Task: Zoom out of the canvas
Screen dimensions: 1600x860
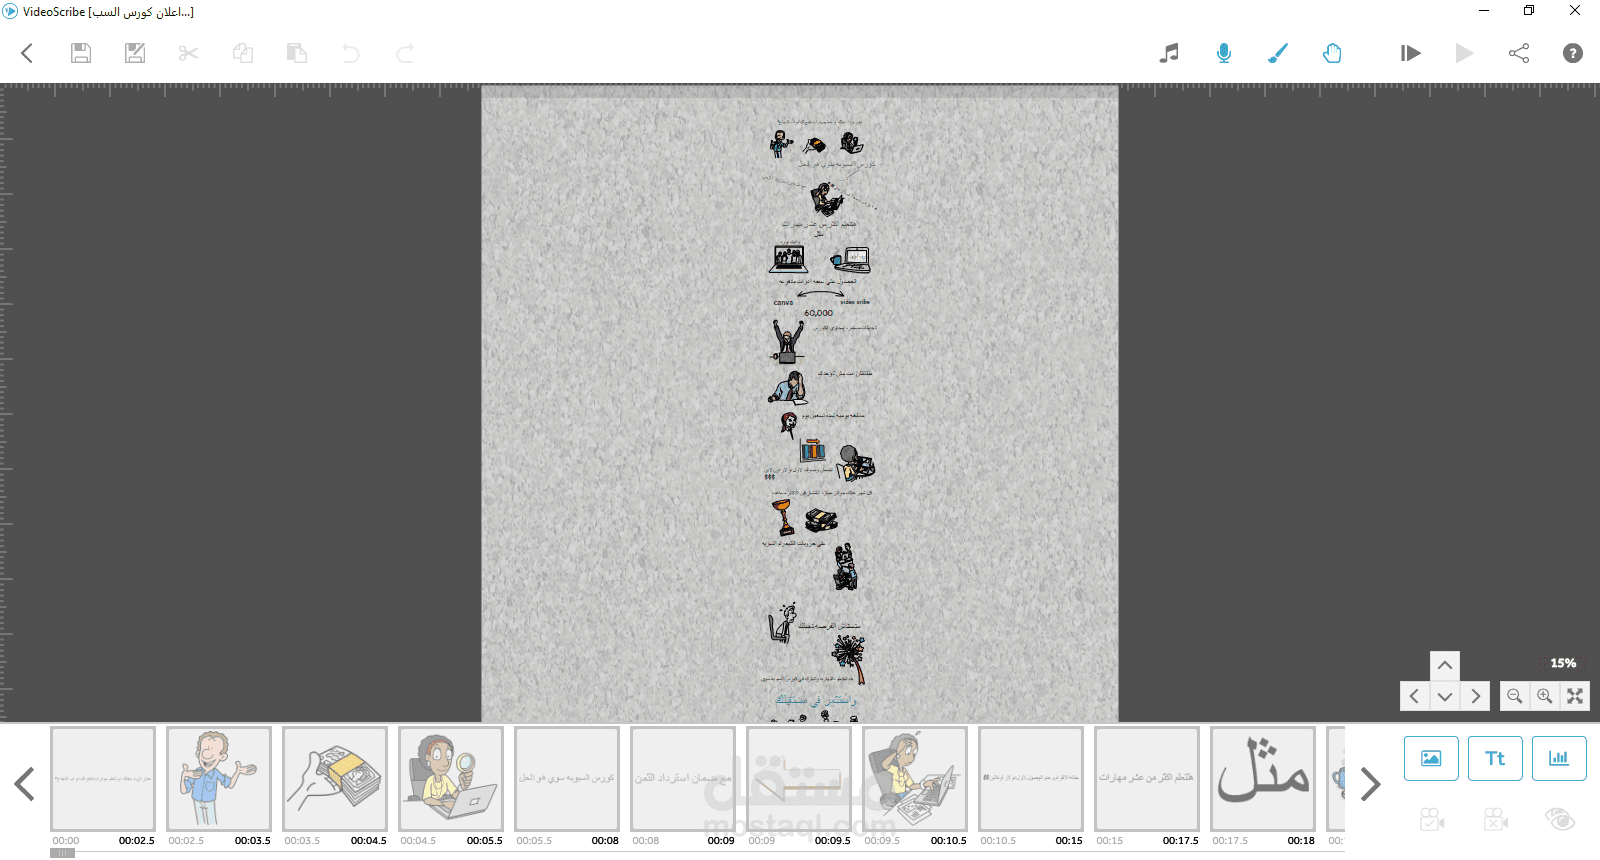Action: (x=1515, y=696)
